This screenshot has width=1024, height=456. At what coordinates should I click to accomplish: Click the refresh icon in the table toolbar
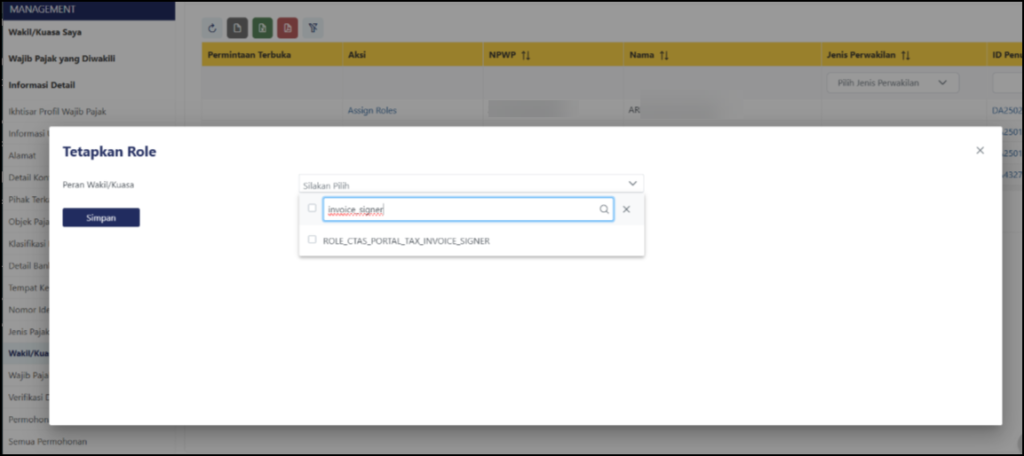212,30
